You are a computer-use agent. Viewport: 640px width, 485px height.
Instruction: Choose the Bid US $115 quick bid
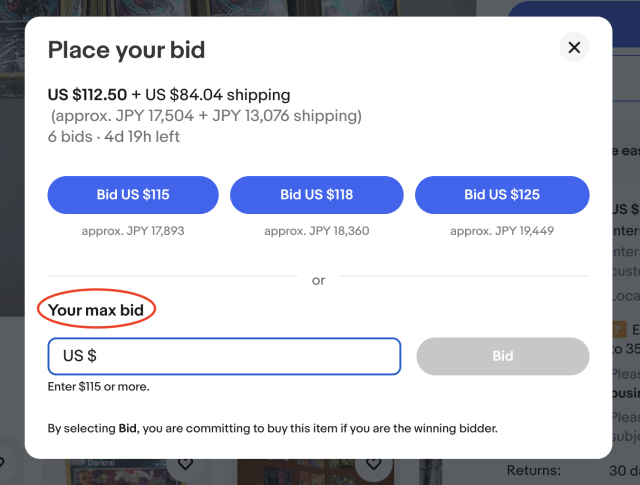coord(133,195)
